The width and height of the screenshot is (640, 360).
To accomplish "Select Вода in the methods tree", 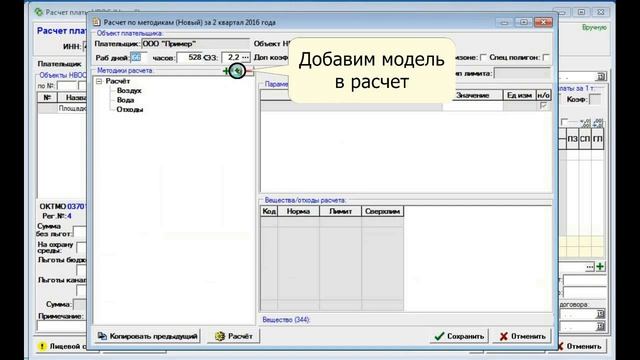I will pyautogui.click(x=125, y=100).
